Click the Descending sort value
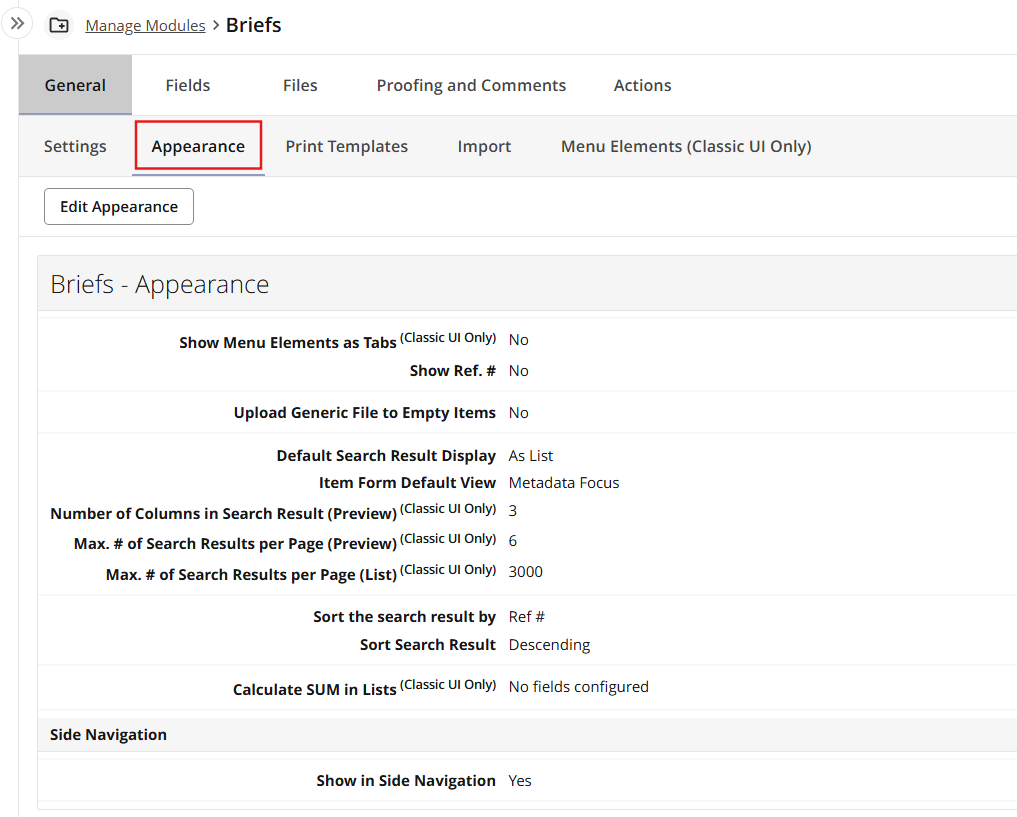This screenshot has height=817, width=1017. (549, 645)
